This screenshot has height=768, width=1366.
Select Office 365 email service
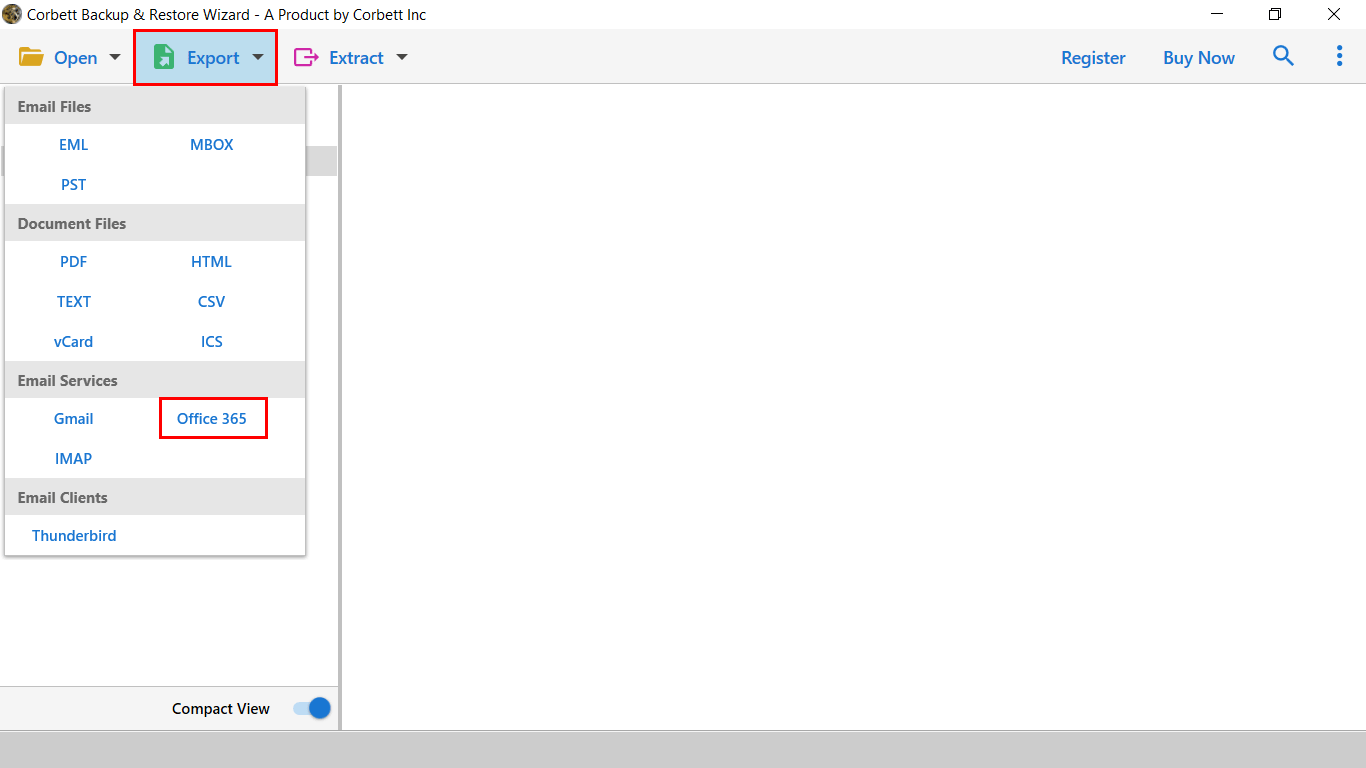point(212,418)
